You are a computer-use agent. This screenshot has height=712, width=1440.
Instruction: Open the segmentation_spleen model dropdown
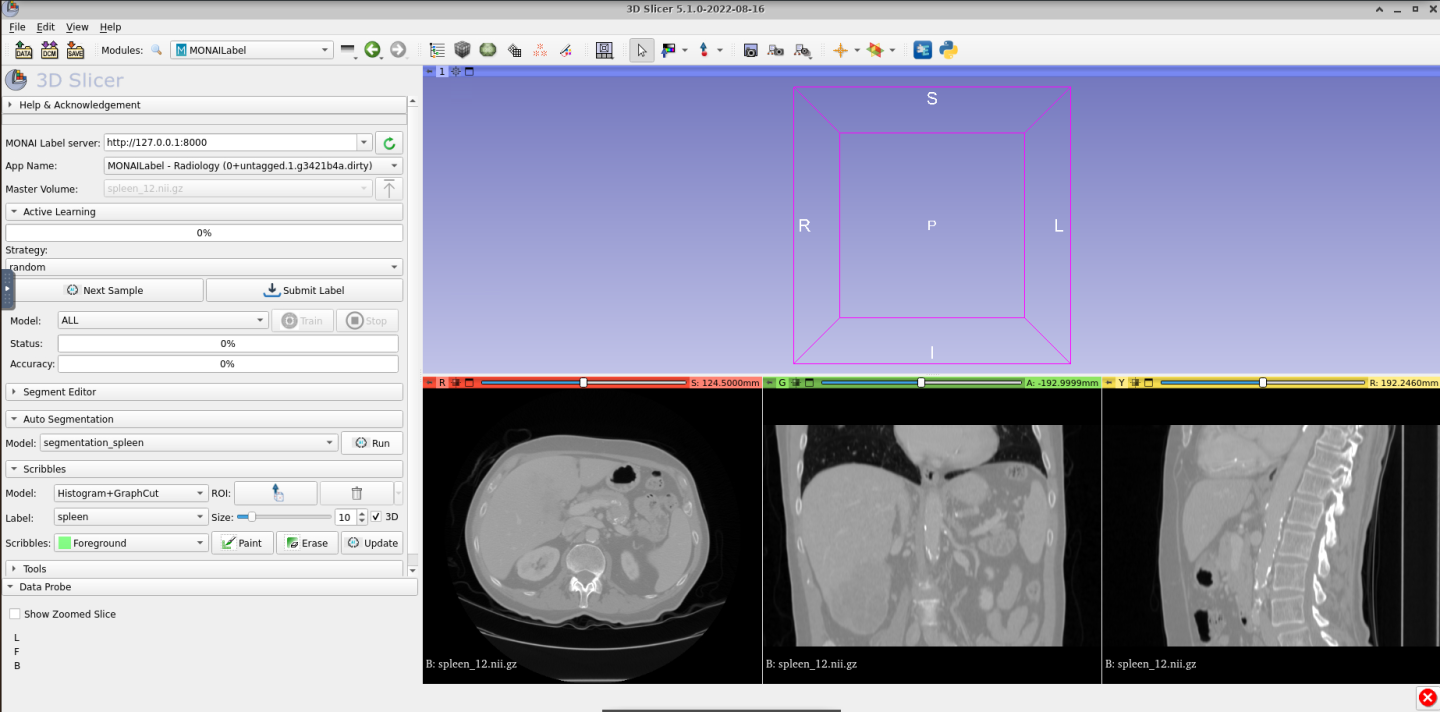click(189, 443)
